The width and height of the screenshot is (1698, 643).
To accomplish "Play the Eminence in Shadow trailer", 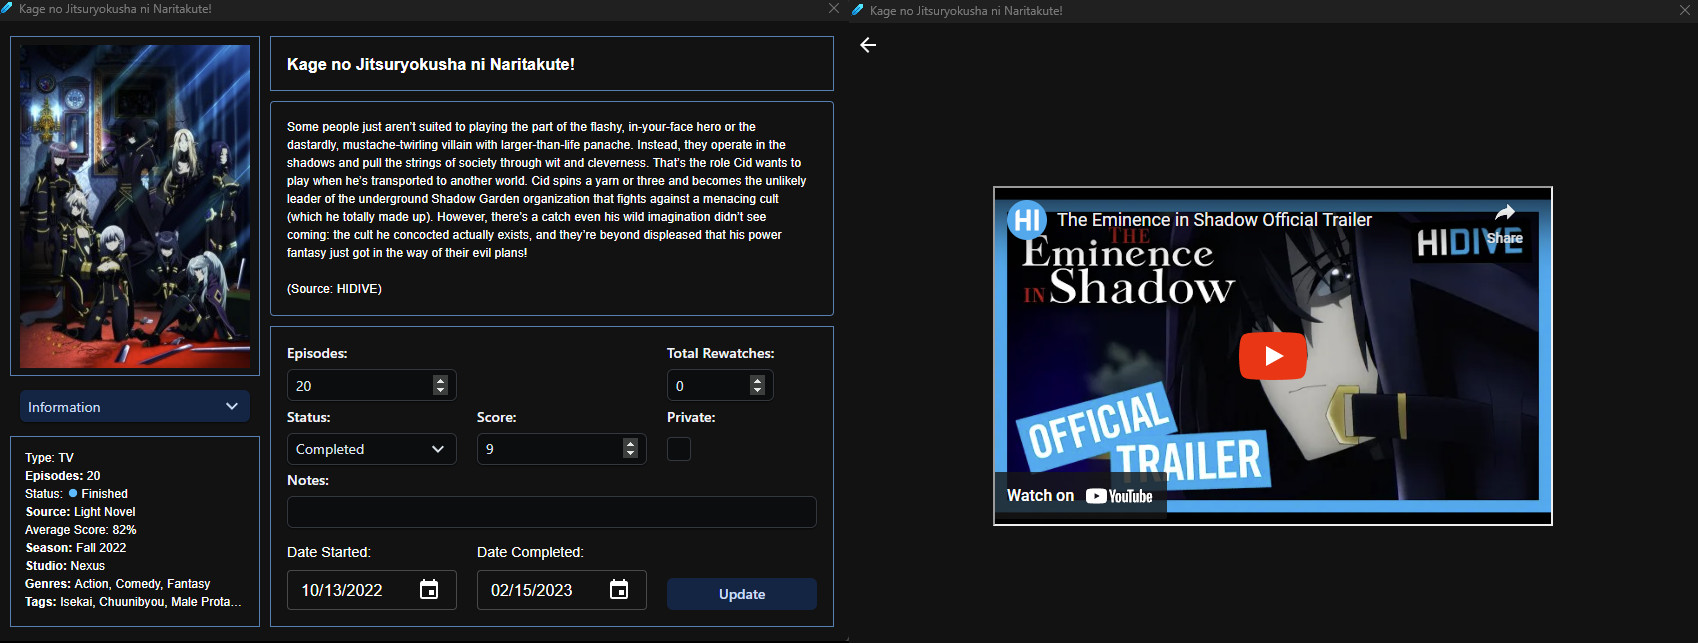I will click(x=1272, y=356).
